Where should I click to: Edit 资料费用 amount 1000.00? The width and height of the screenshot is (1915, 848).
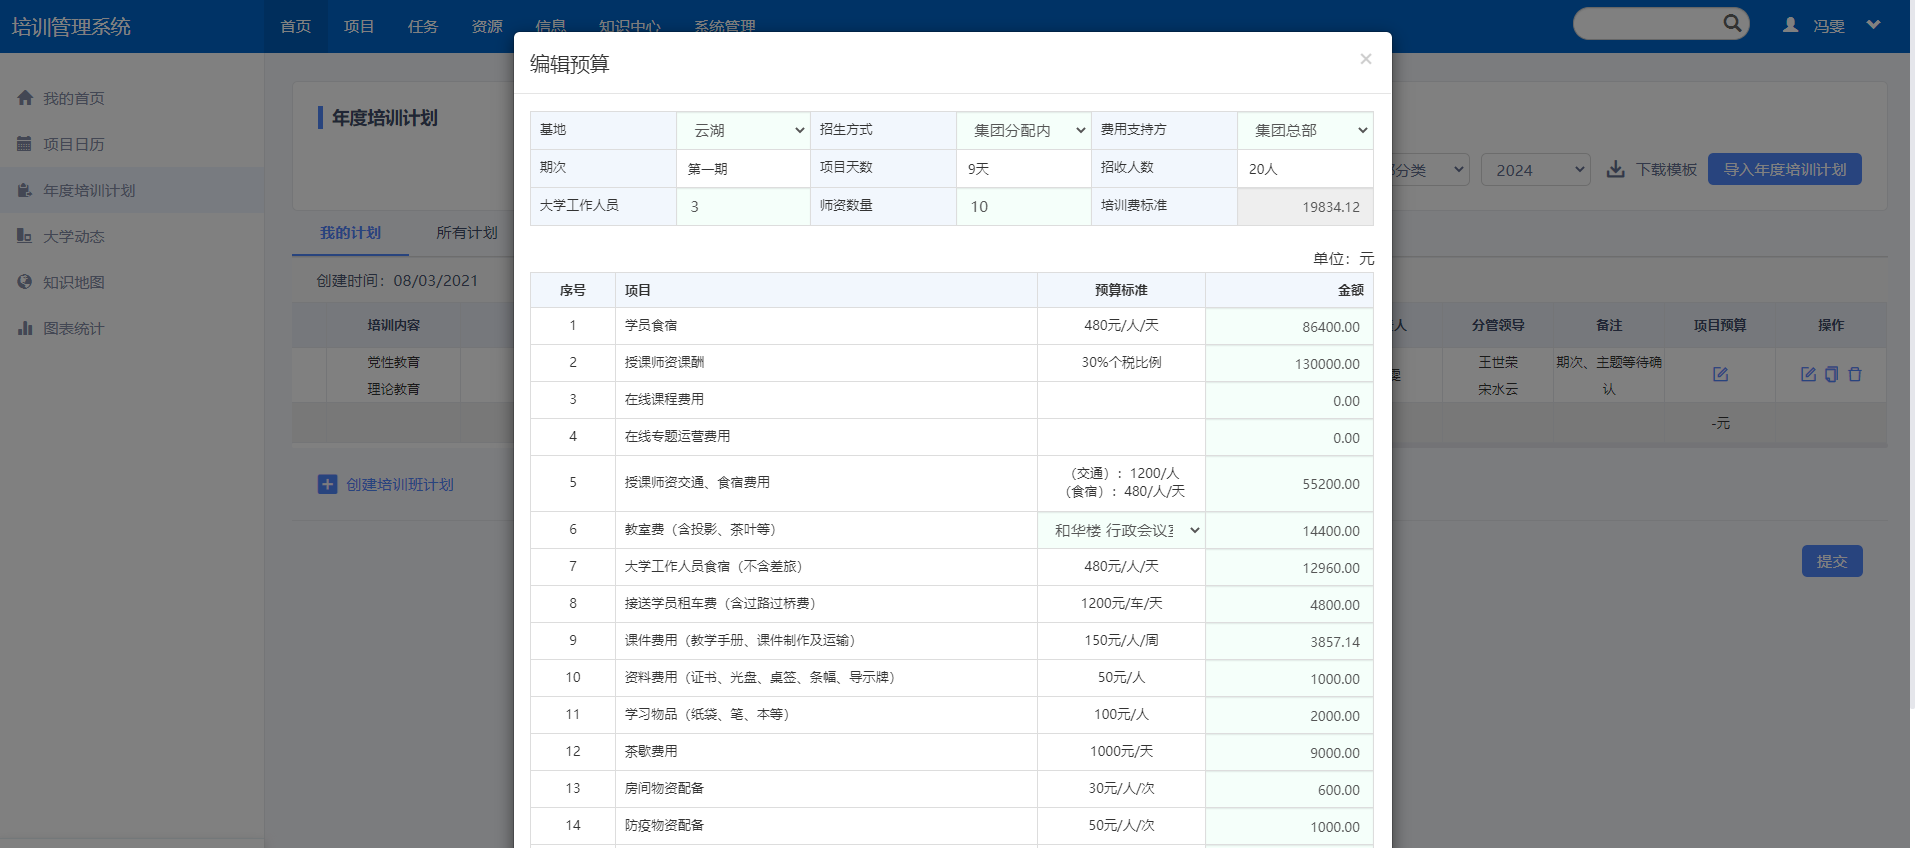click(1289, 679)
